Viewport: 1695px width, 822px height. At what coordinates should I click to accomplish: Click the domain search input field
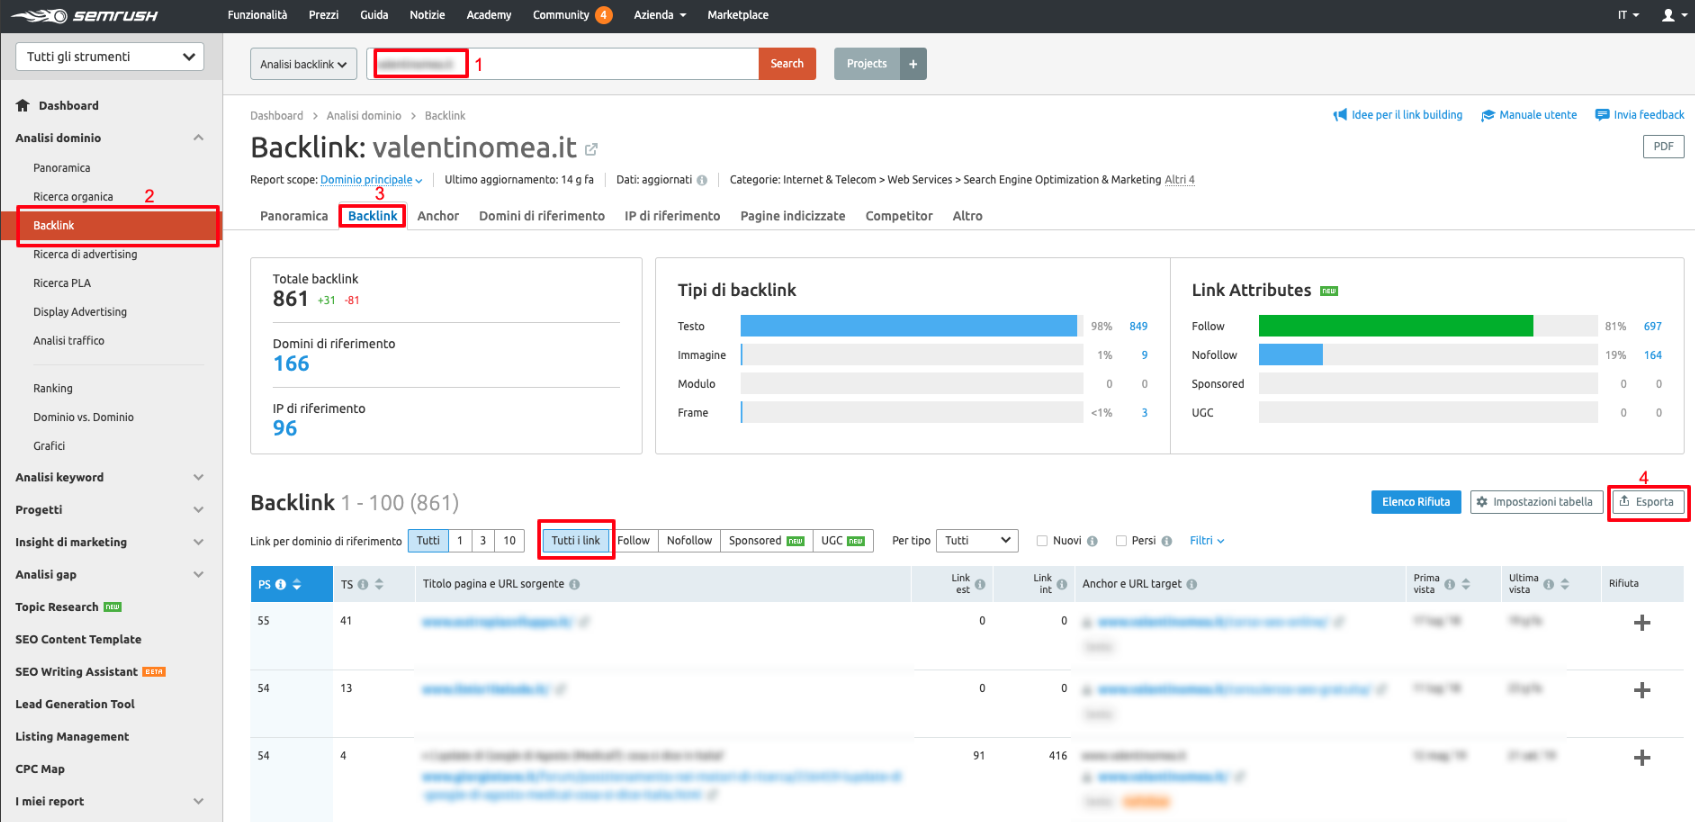pos(563,64)
